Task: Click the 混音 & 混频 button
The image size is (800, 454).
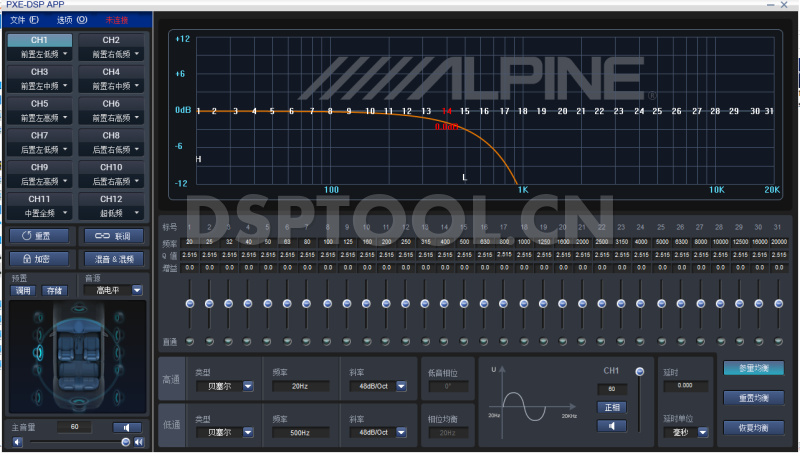Action: pyautogui.click(x=113, y=259)
